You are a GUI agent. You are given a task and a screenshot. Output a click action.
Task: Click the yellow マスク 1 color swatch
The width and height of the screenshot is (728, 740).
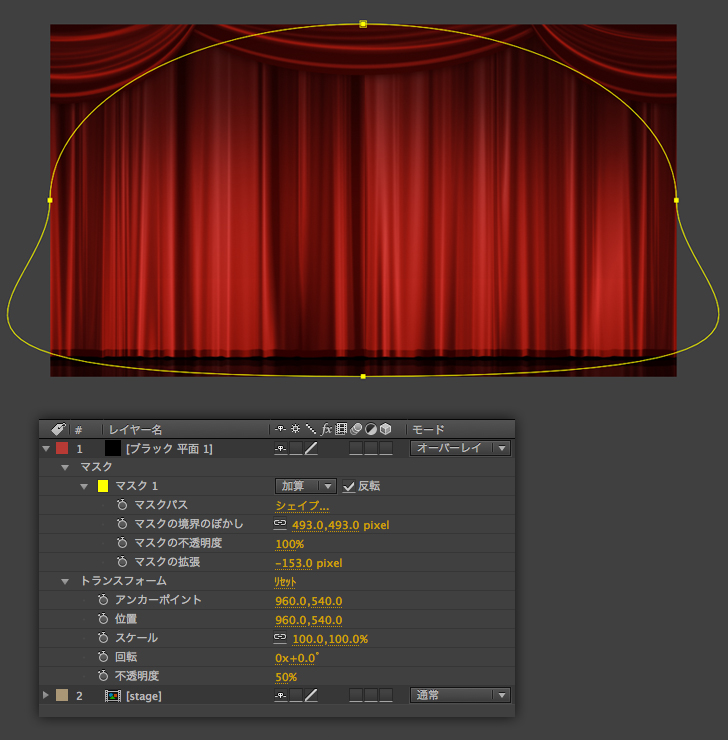pos(102,487)
